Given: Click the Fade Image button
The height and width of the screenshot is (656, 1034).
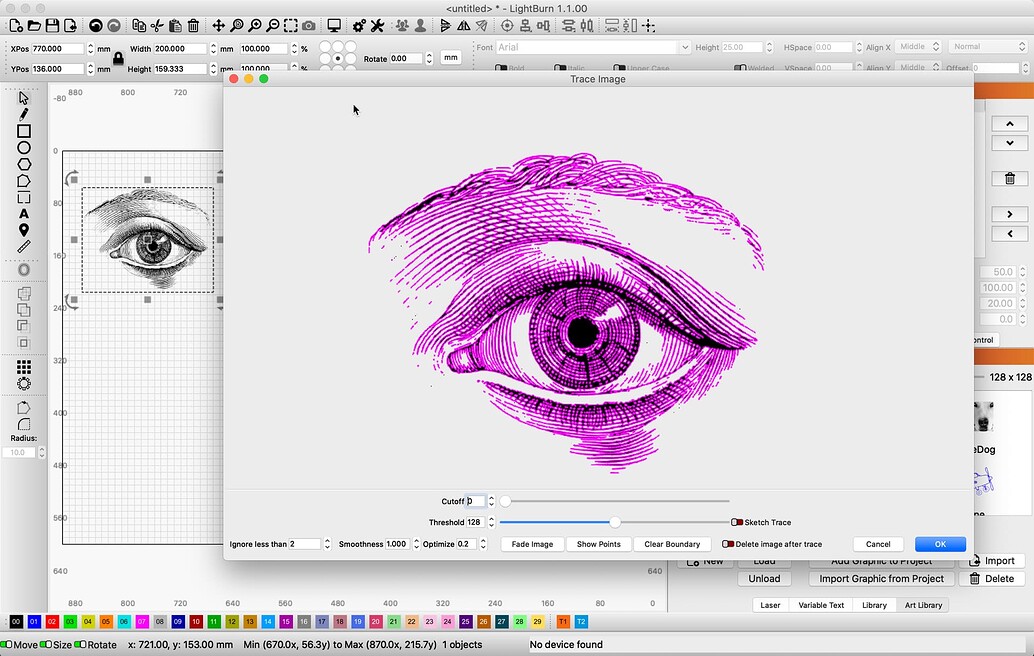Looking at the screenshot, I should click(532, 544).
